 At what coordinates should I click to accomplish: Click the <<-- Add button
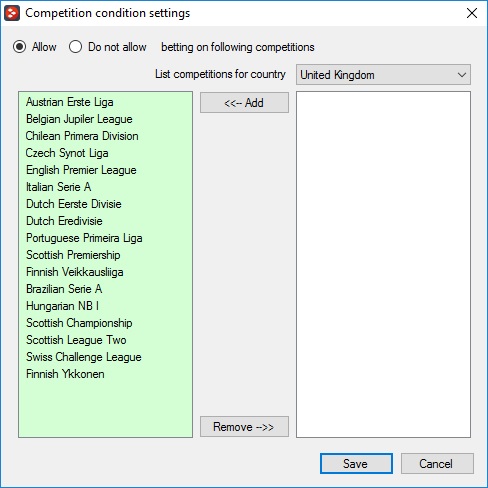click(x=244, y=103)
